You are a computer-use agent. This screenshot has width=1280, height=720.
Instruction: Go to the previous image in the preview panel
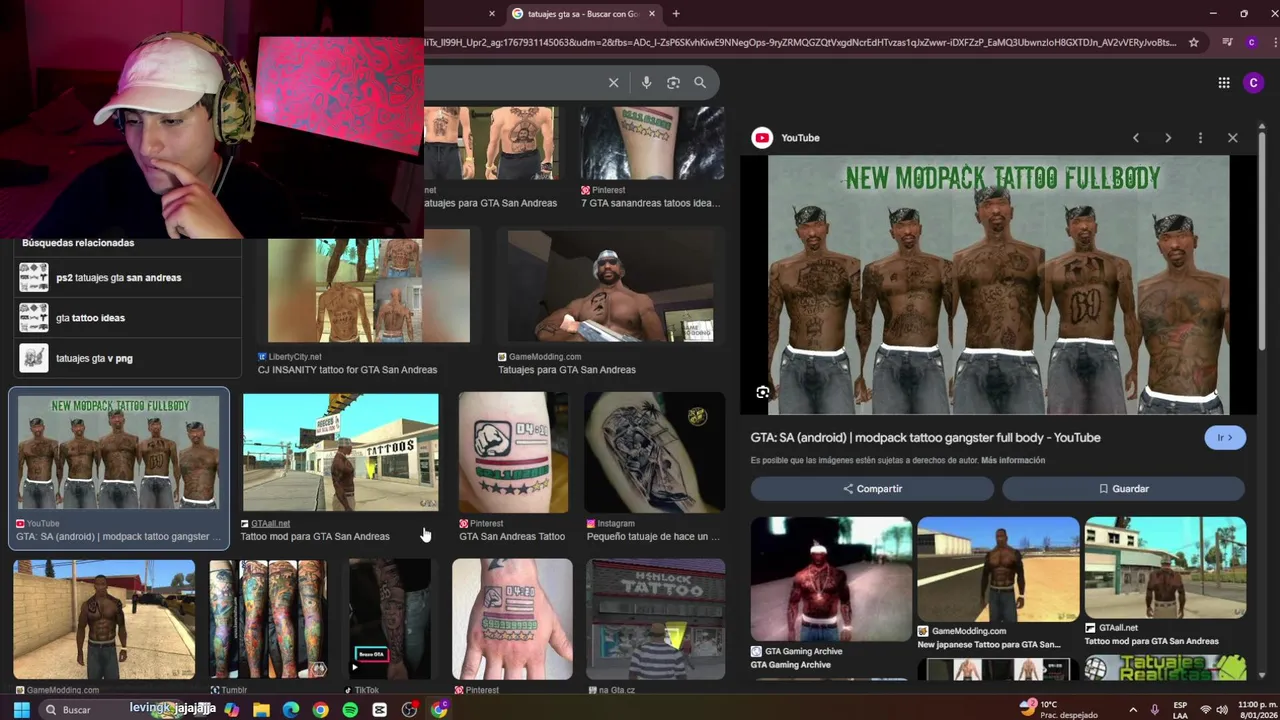point(1136,138)
